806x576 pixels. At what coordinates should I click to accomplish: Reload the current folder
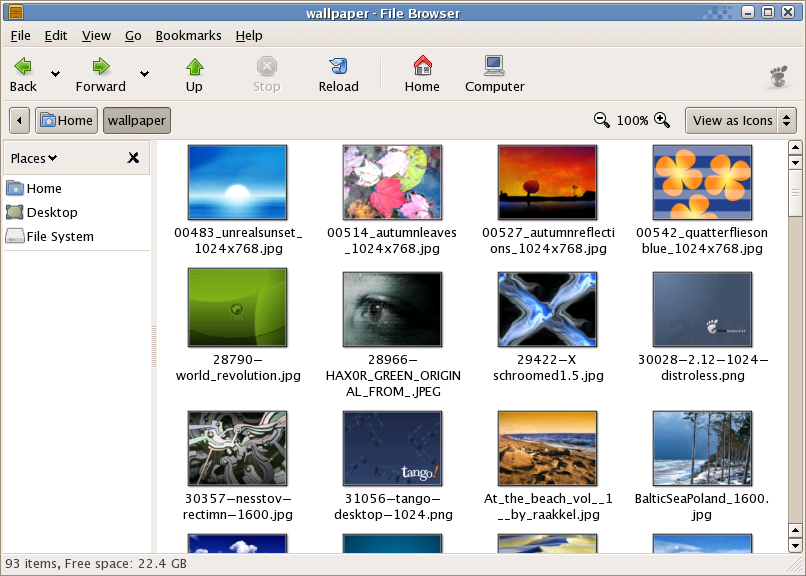[x=338, y=75]
